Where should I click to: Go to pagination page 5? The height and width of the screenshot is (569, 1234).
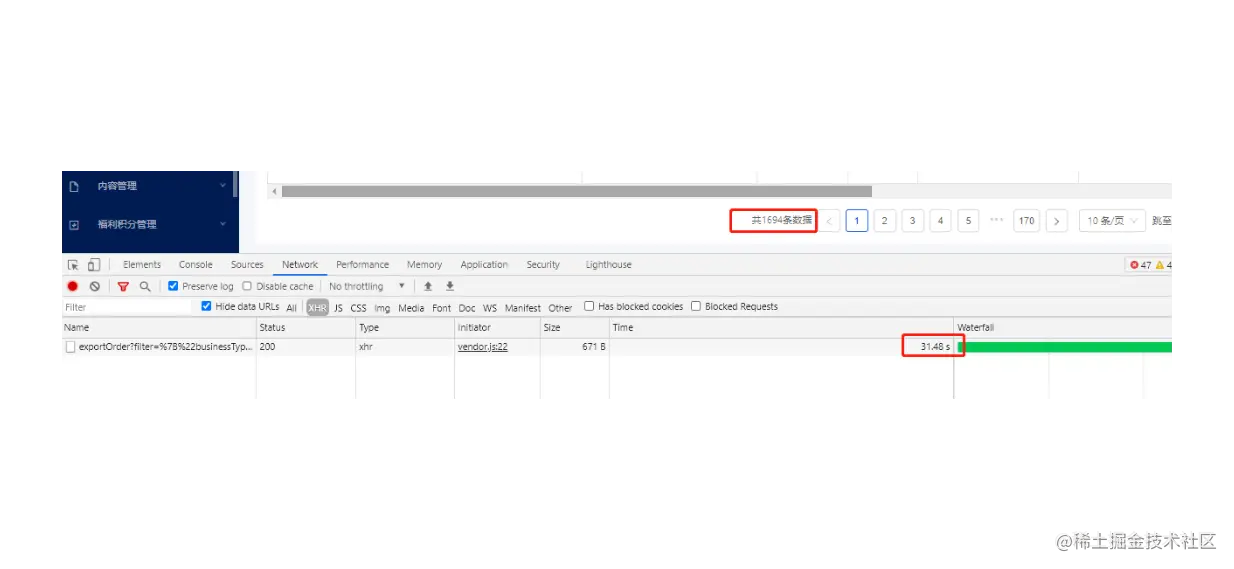[968, 221]
